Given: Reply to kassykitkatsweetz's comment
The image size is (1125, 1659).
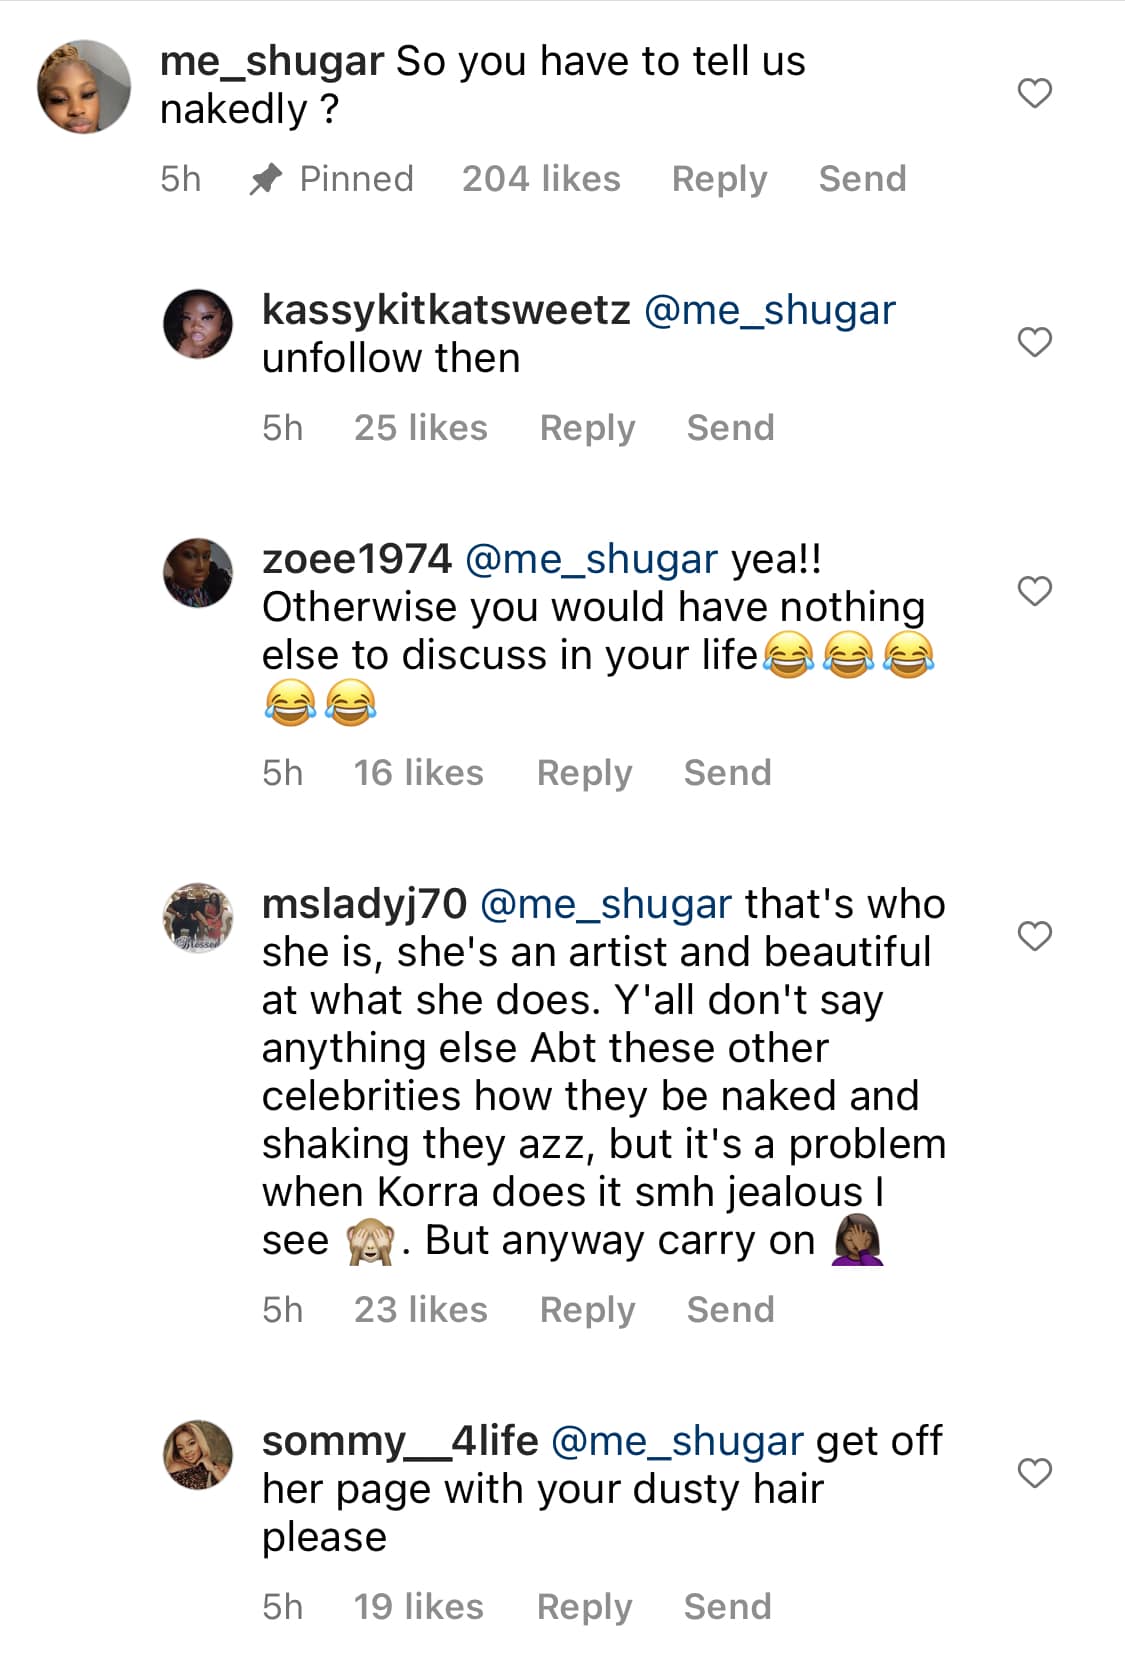Looking at the screenshot, I should coord(587,428).
